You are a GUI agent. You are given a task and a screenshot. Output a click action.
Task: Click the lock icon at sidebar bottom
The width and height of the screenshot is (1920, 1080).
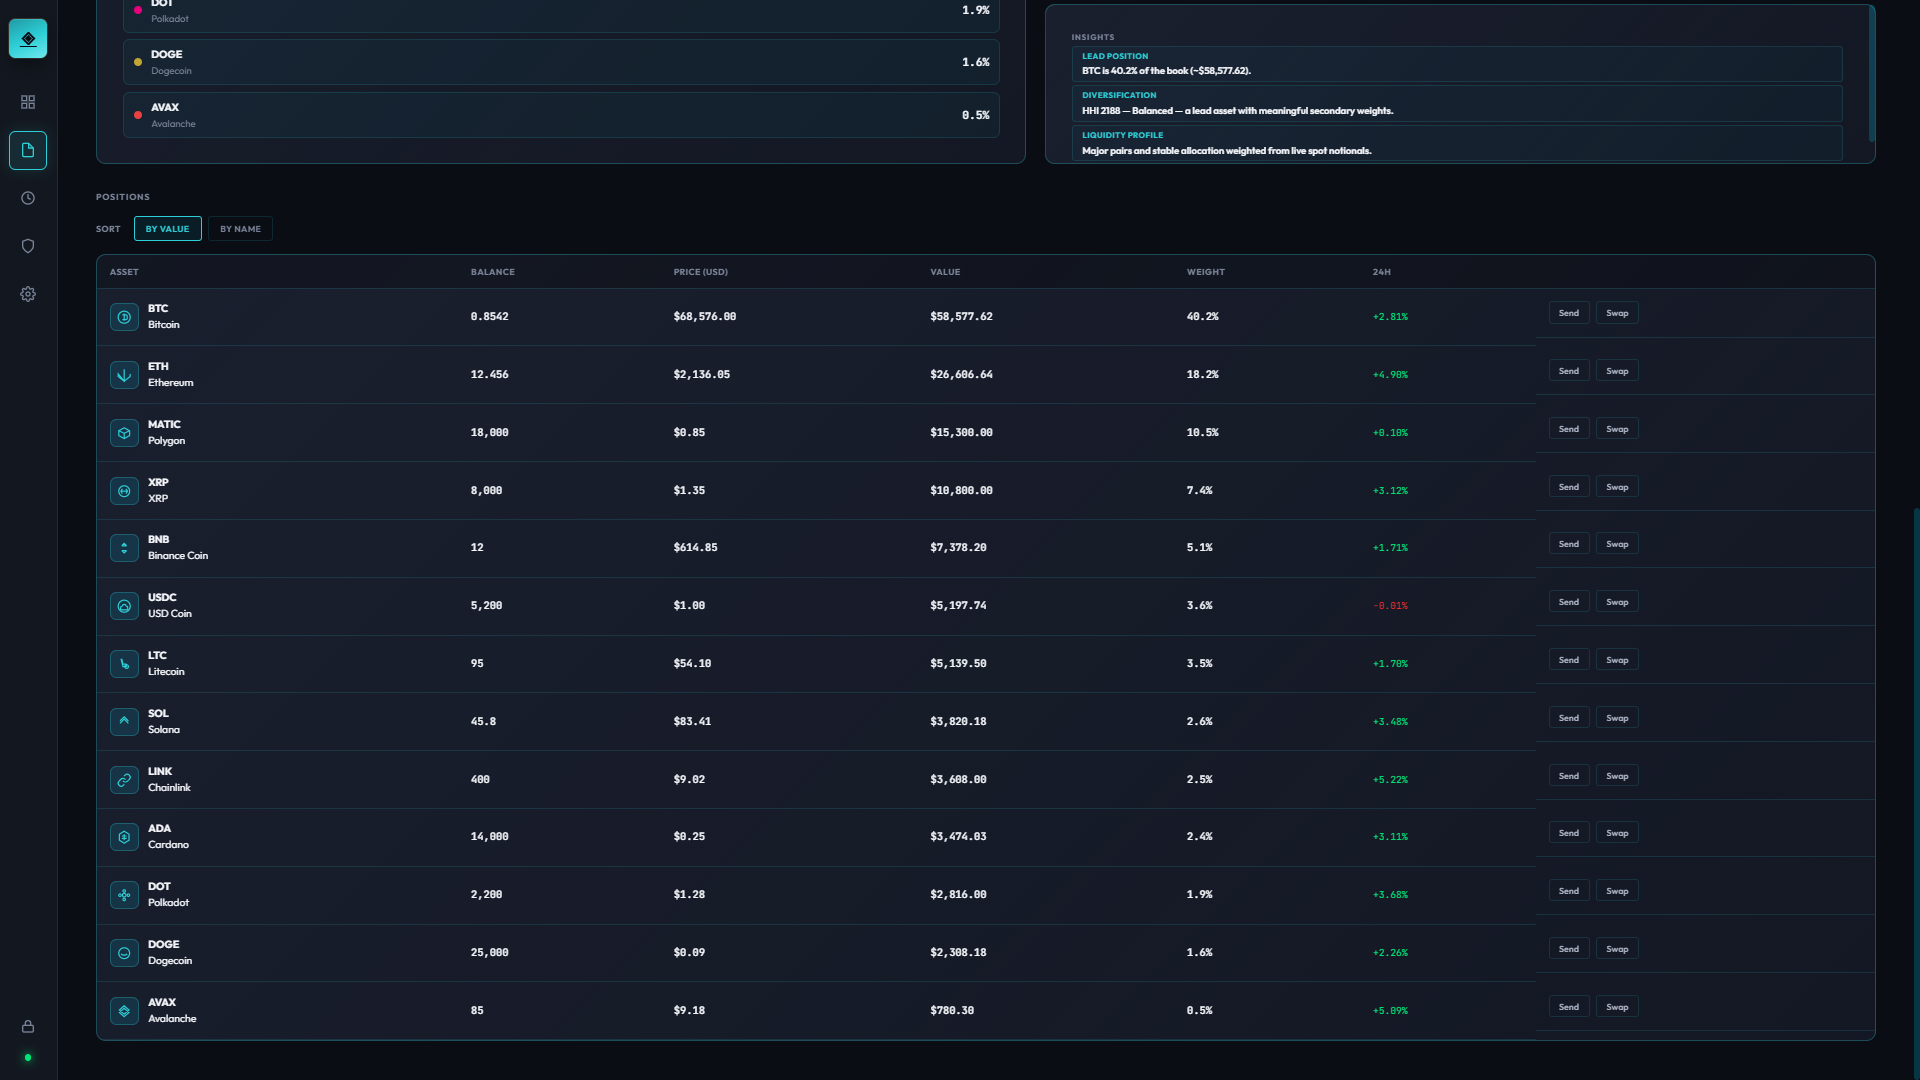click(x=28, y=1026)
